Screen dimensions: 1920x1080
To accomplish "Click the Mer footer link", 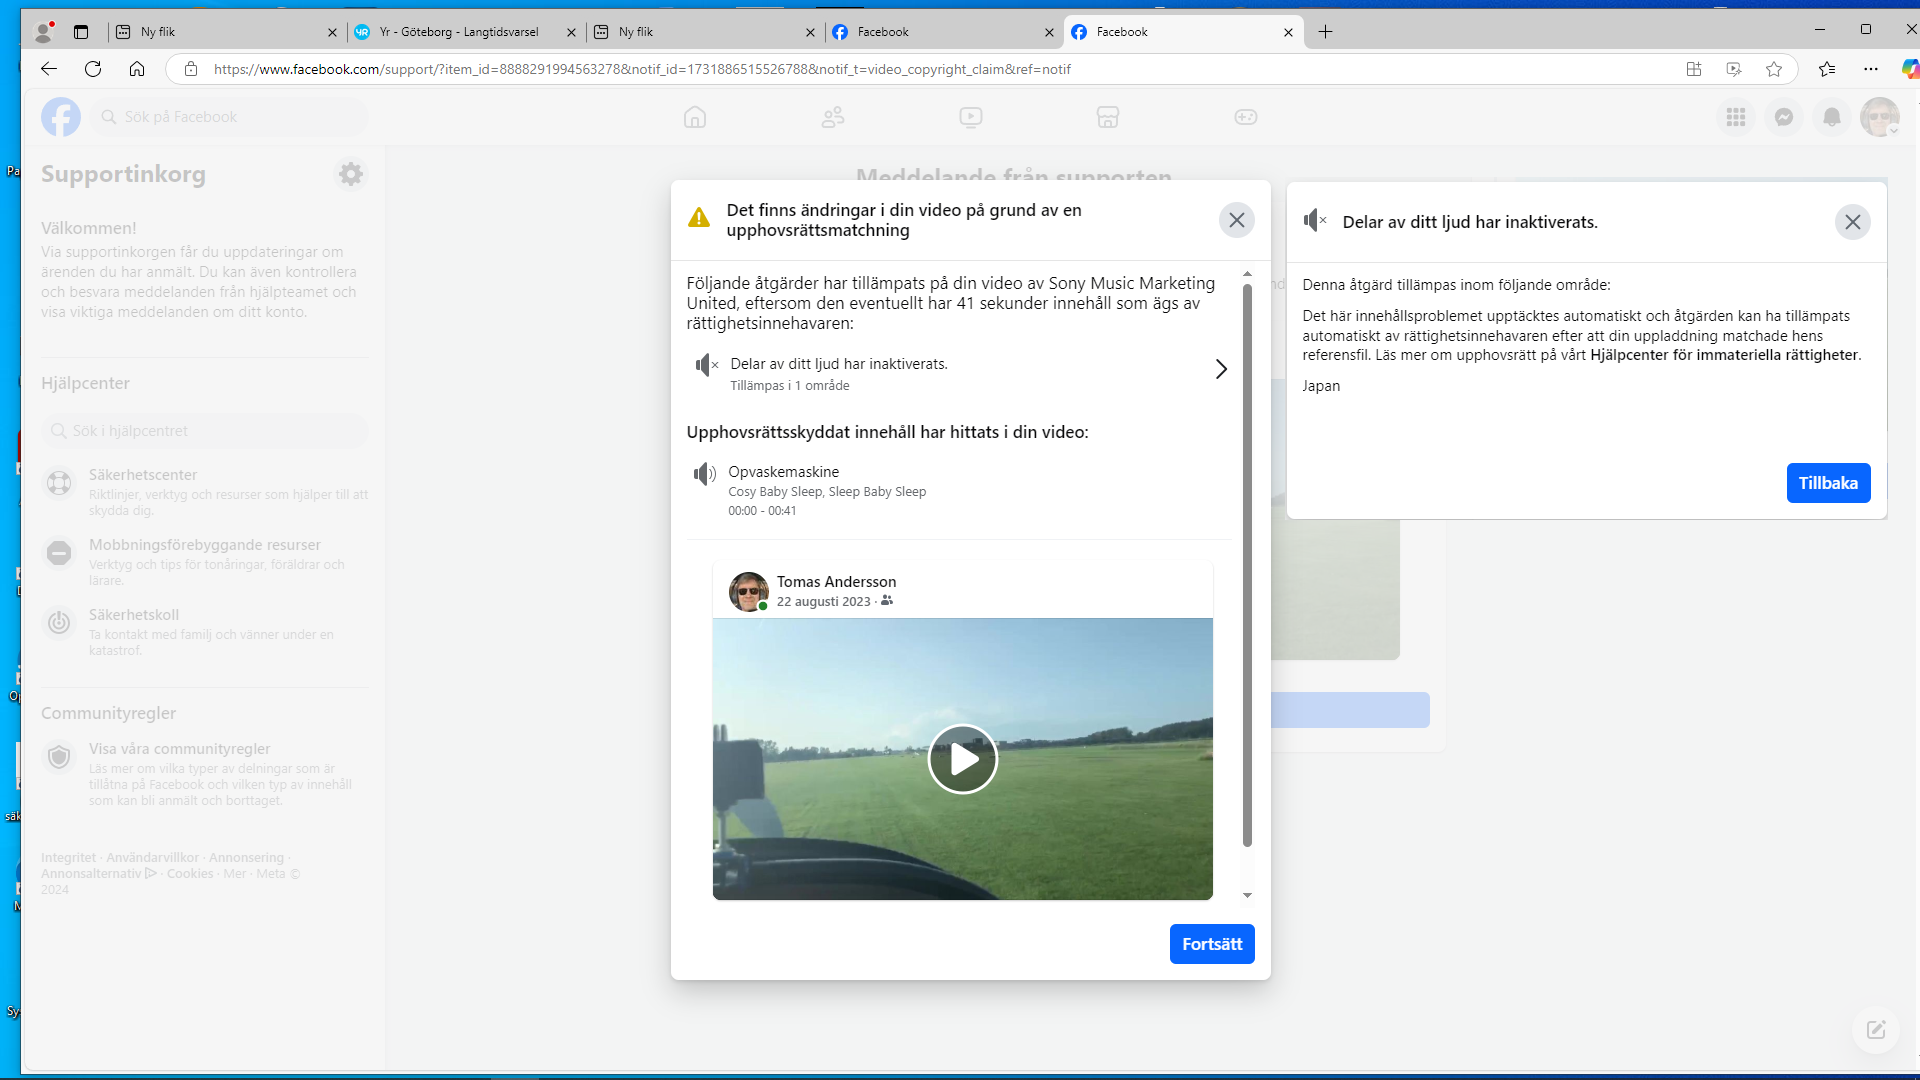I will click(x=235, y=874).
